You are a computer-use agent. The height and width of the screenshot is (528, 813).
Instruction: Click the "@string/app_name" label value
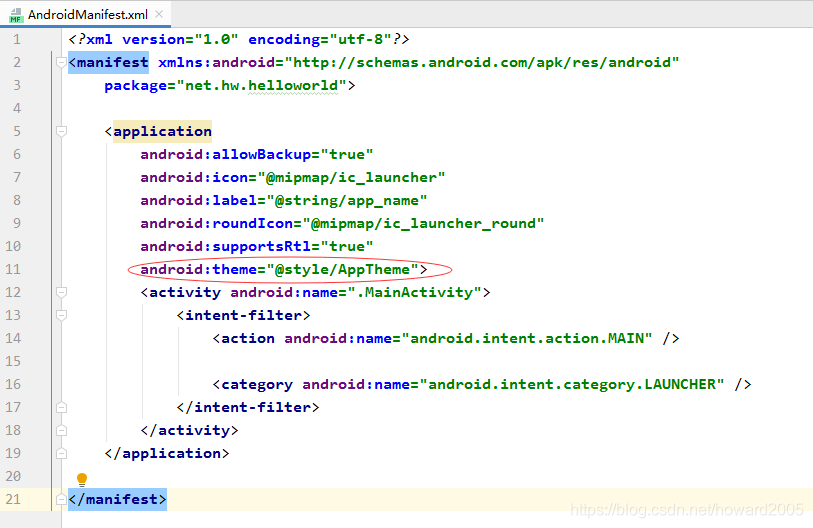click(x=347, y=201)
